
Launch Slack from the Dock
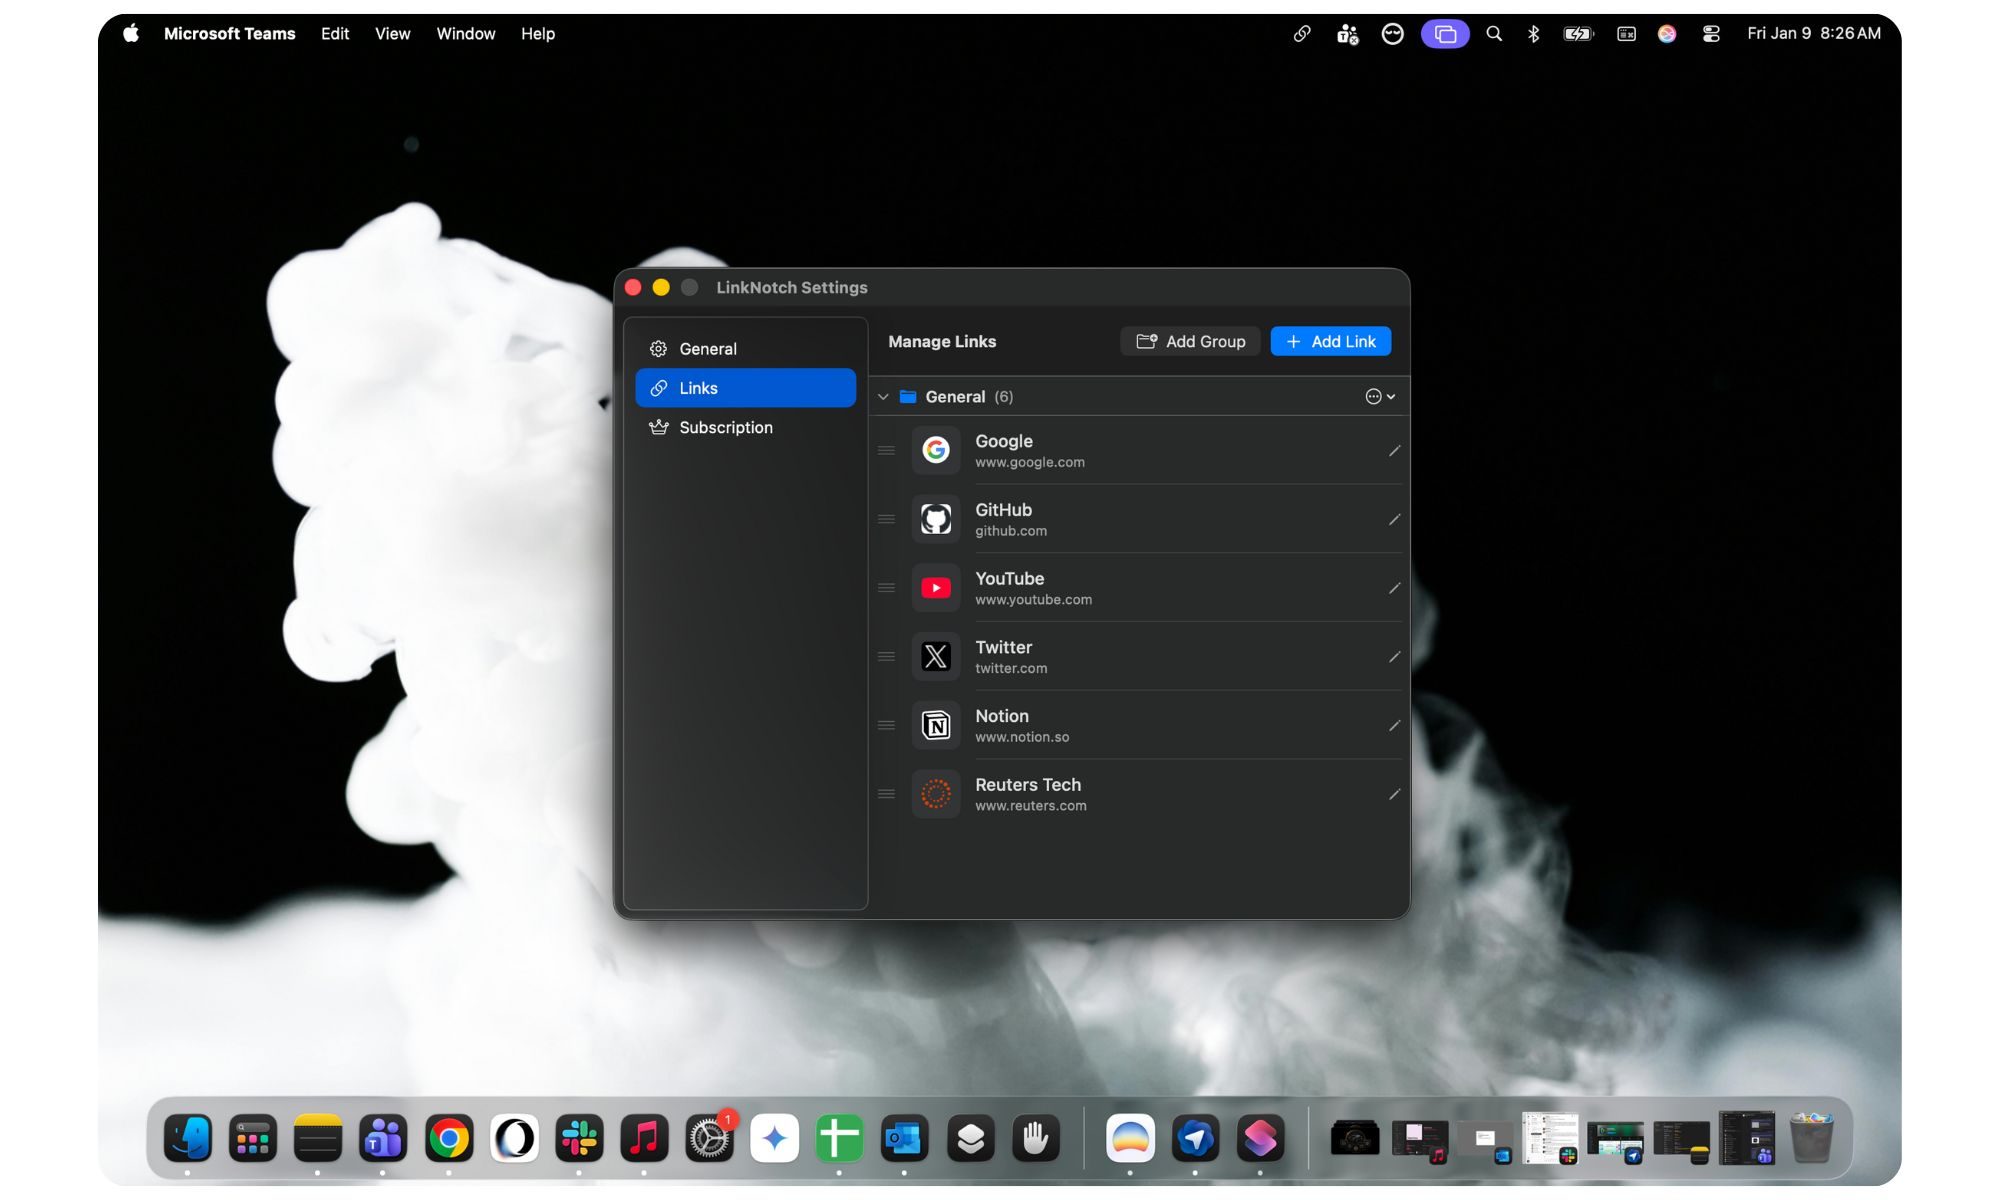580,1137
